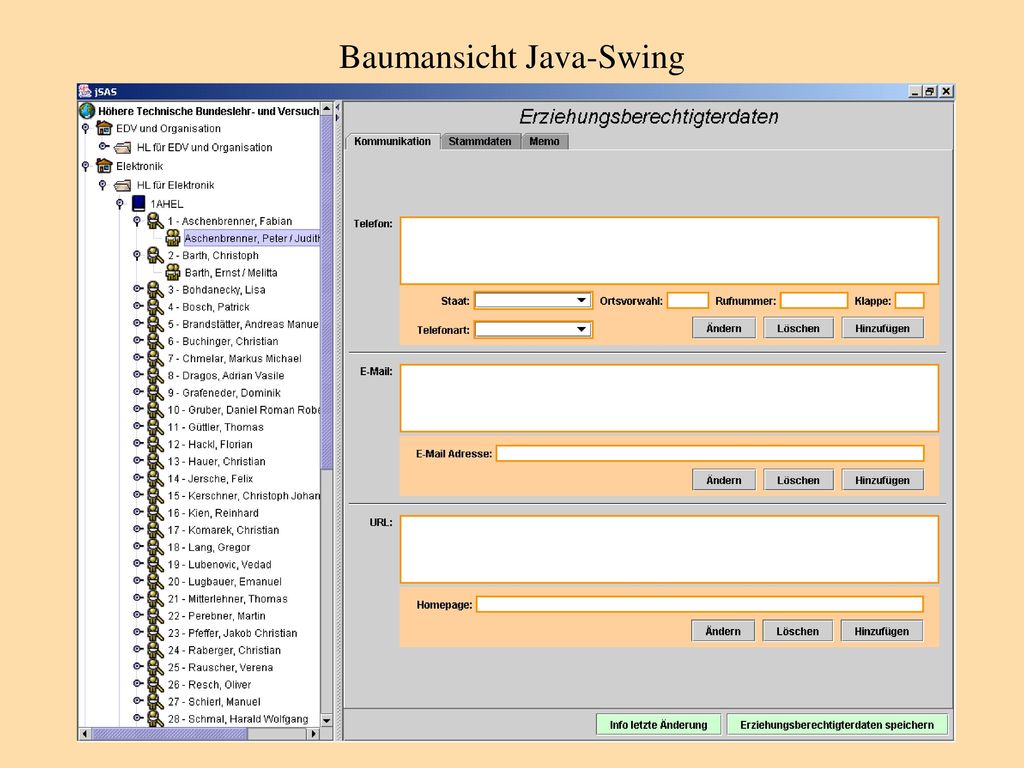Click the E-Mail Adresse input field
The width and height of the screenshot is (1024, 768).
pos(710,453)
